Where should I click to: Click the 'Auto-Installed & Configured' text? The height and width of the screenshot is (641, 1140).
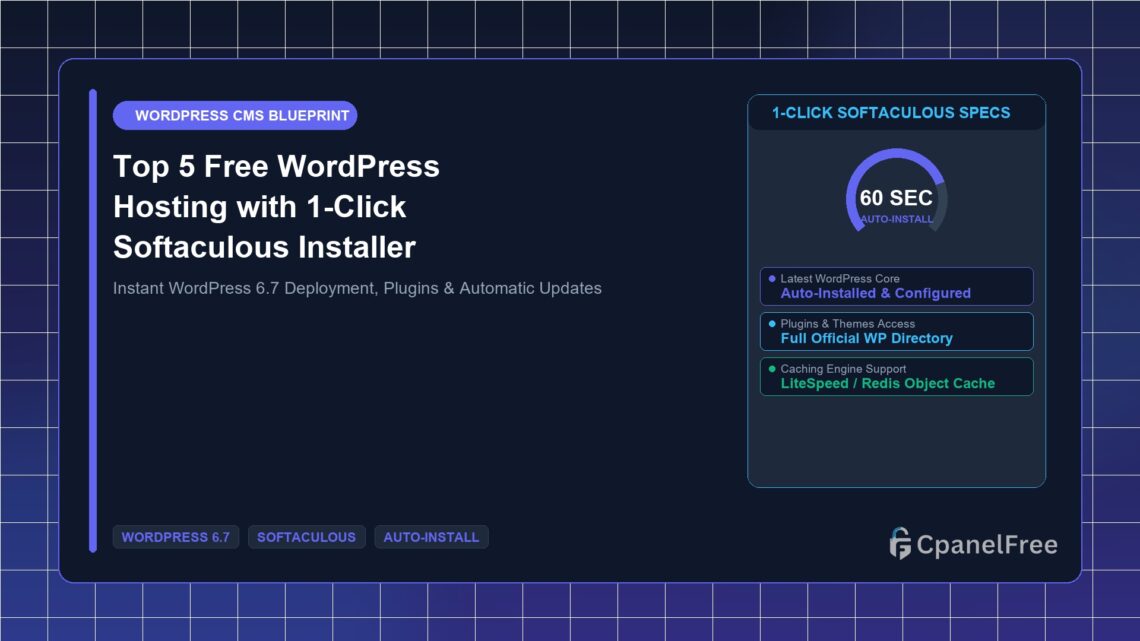click(875, 293)
